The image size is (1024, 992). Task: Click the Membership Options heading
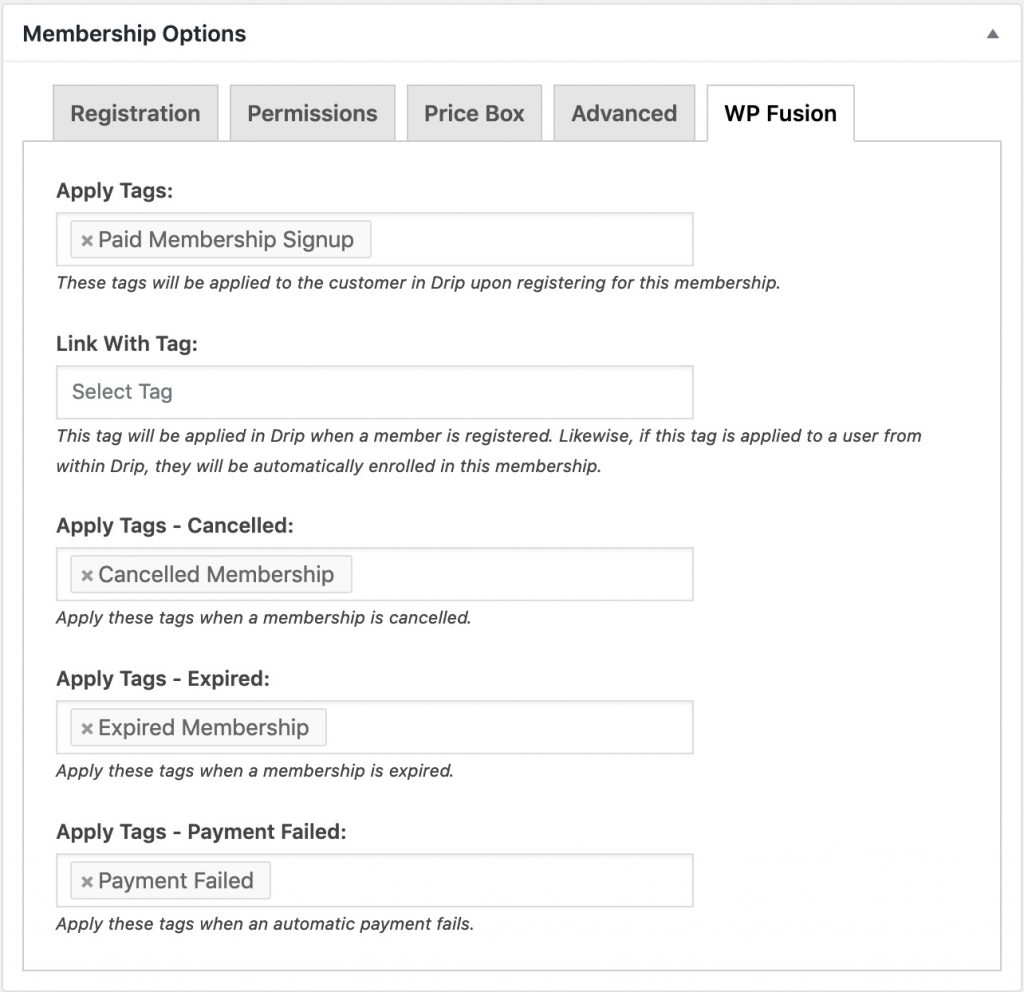coord(135,34)
